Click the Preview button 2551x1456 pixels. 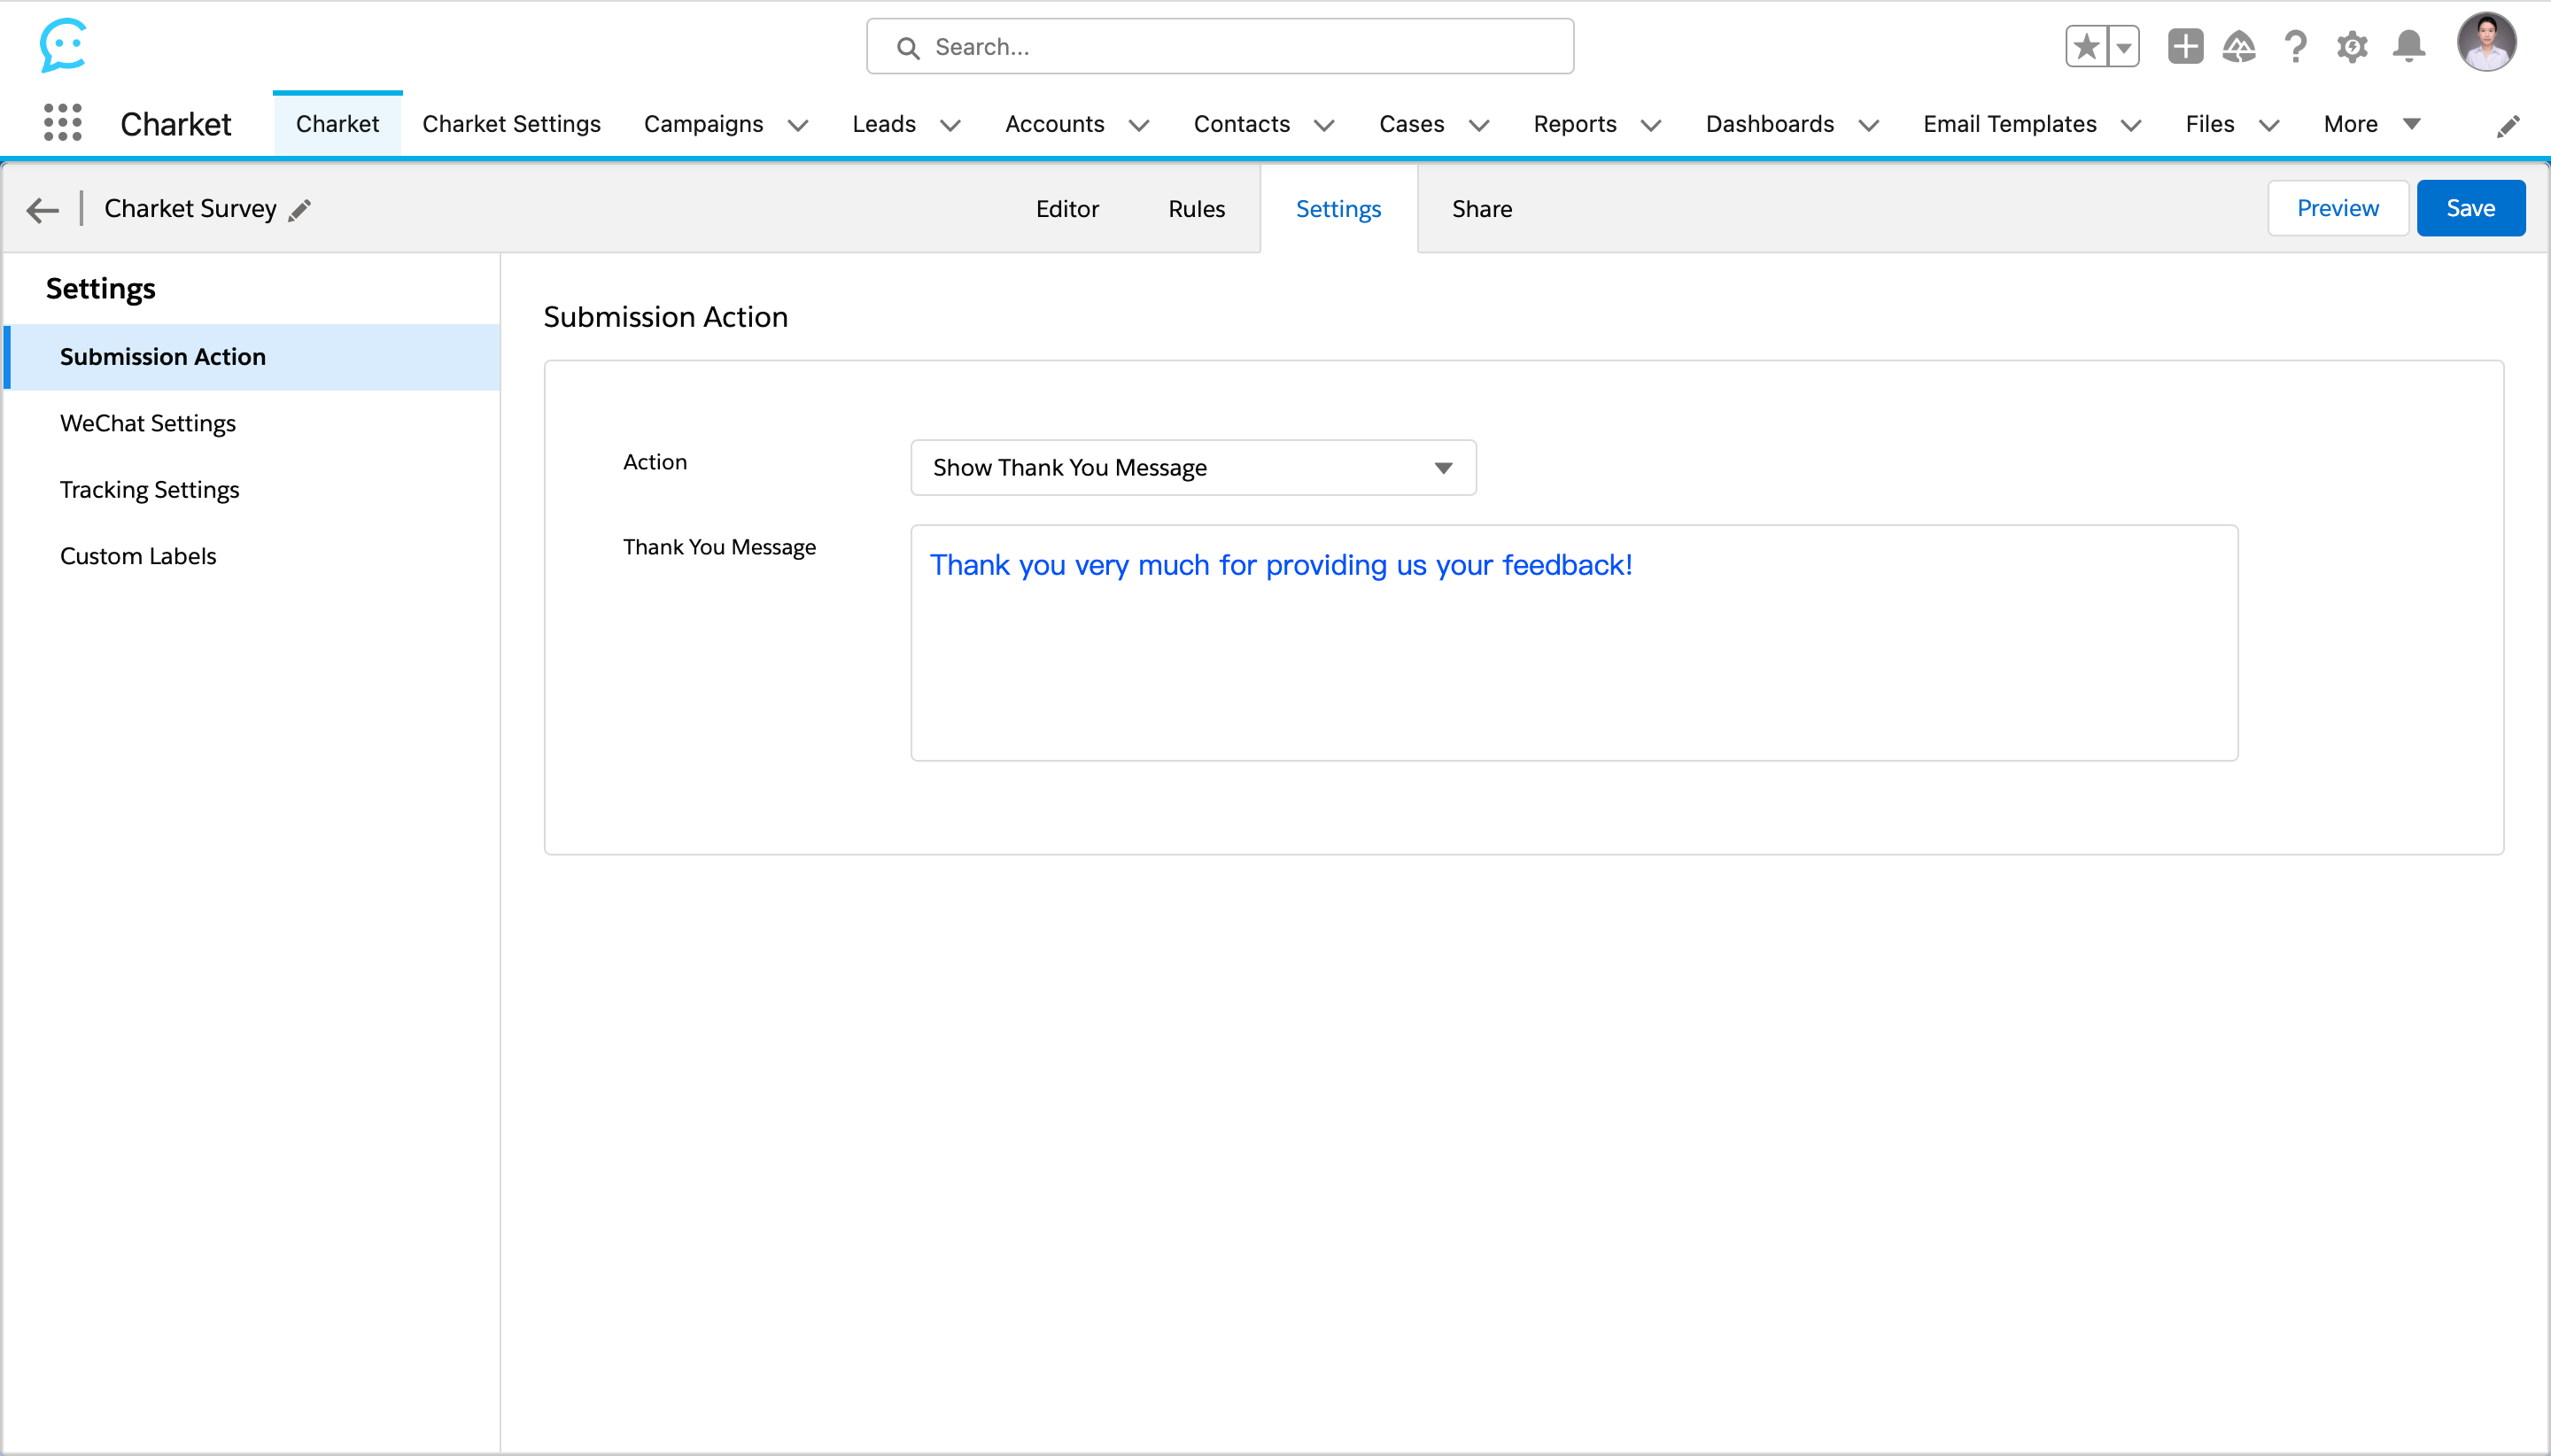point(2337,208)
